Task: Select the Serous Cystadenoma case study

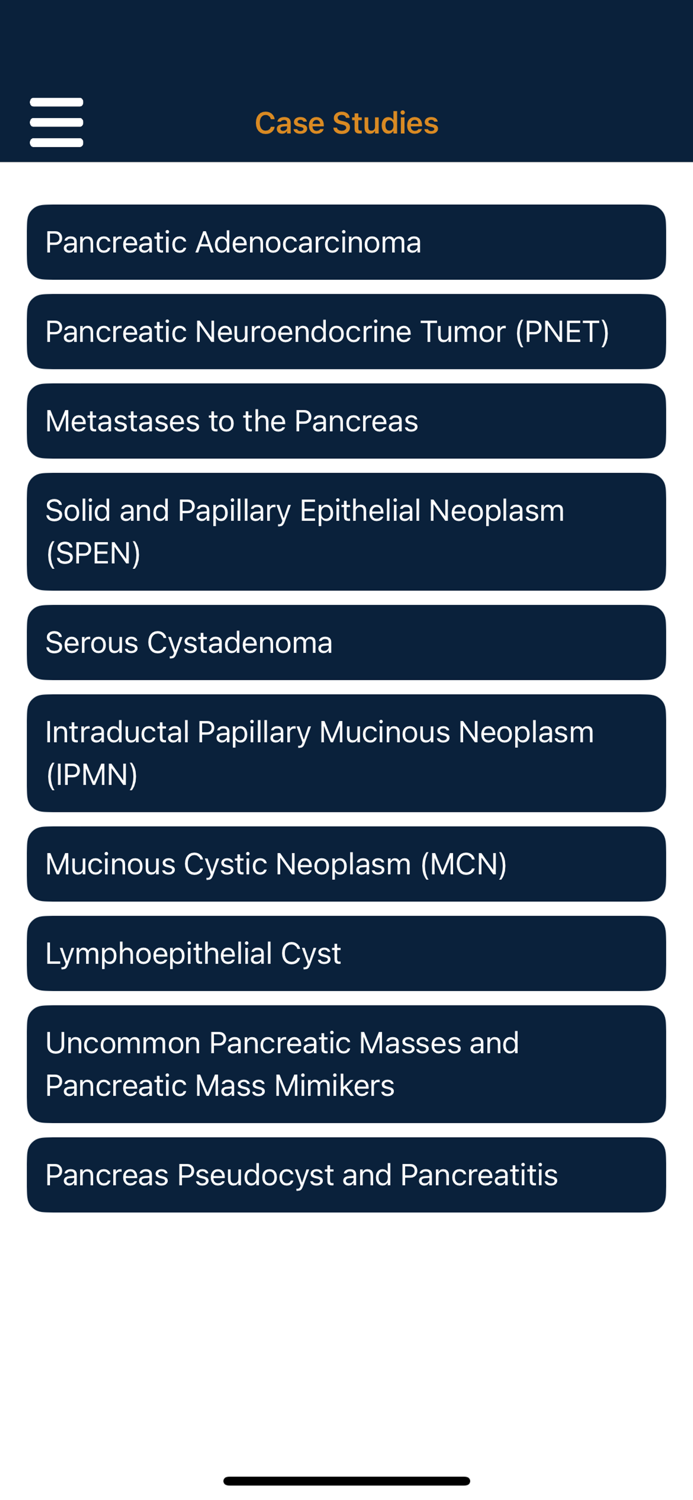Action: [346, 642]
